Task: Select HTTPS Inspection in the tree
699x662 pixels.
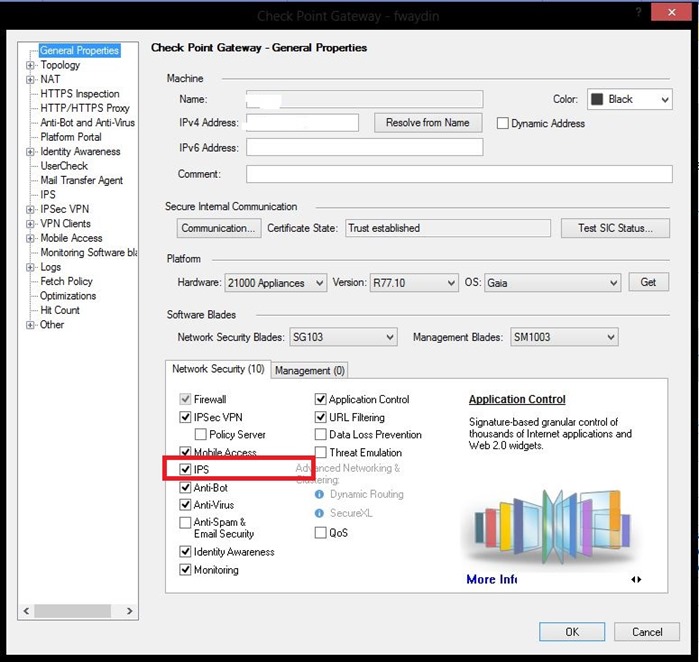Action: click(x=80, y=94)
